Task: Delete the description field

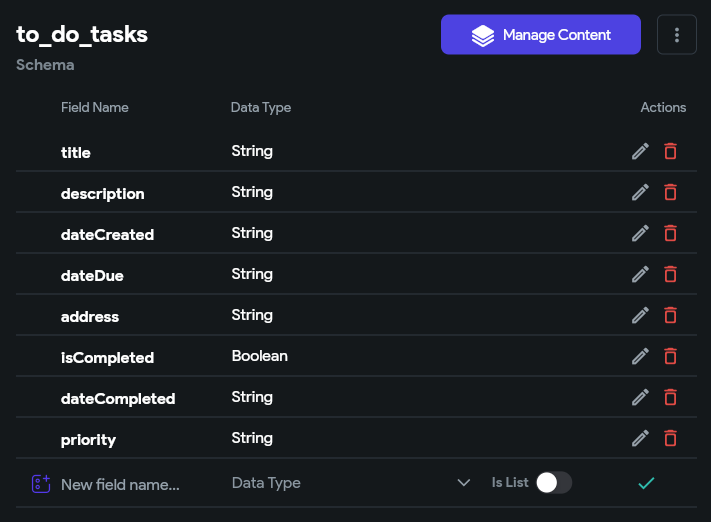Action: point(670,192)
